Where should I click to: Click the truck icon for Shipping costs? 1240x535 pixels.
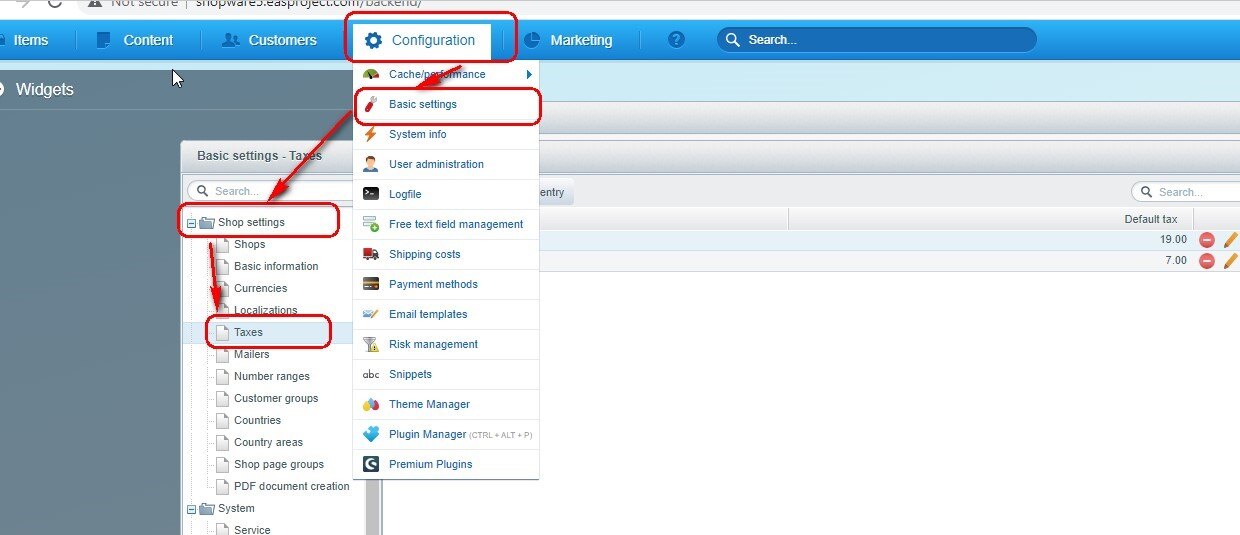coord(371,254)
